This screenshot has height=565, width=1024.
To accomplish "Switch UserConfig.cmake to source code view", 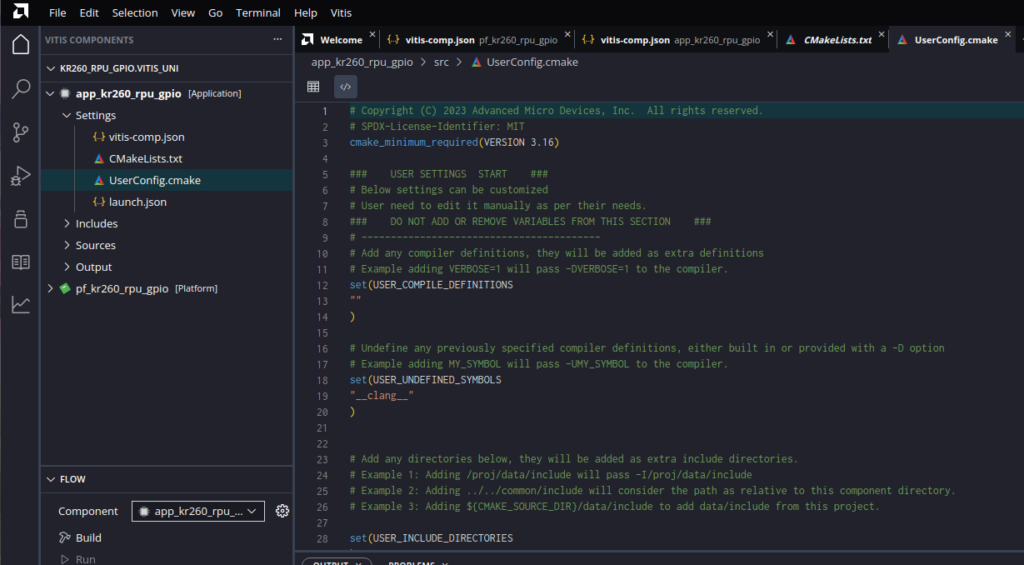I will click(345, 86).
